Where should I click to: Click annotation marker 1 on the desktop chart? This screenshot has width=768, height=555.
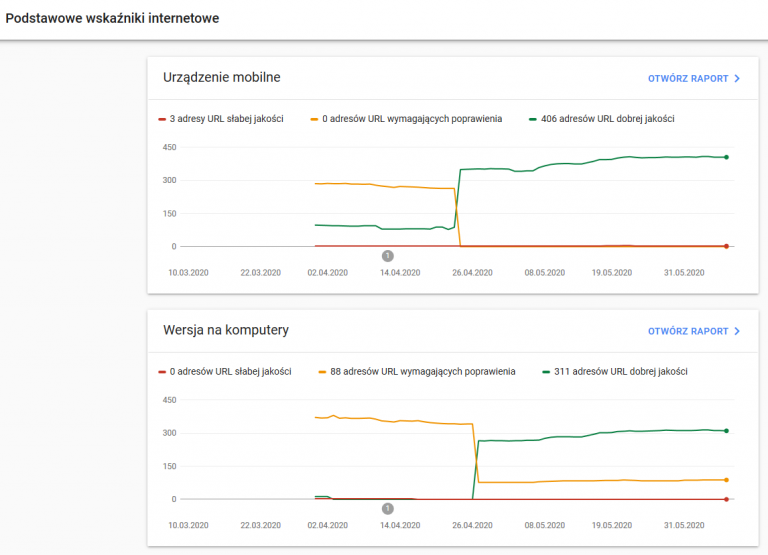coord(388,509)
